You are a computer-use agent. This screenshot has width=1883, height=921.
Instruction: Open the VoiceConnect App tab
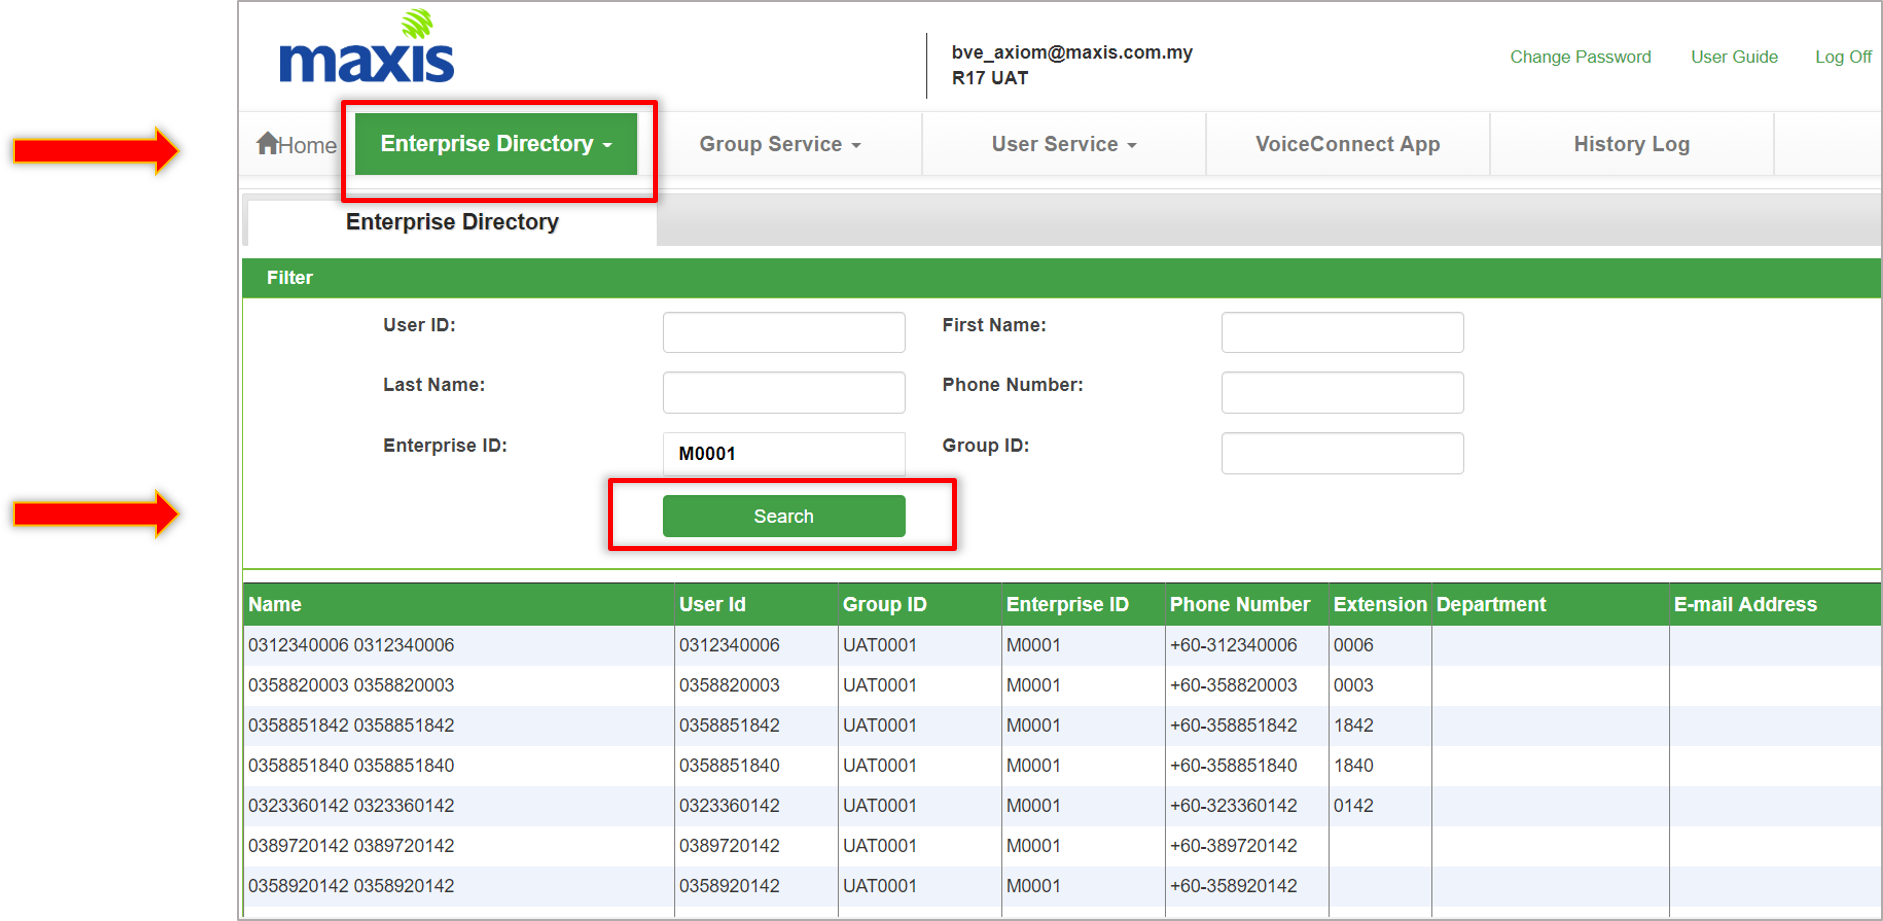[x=1347, y=144]
